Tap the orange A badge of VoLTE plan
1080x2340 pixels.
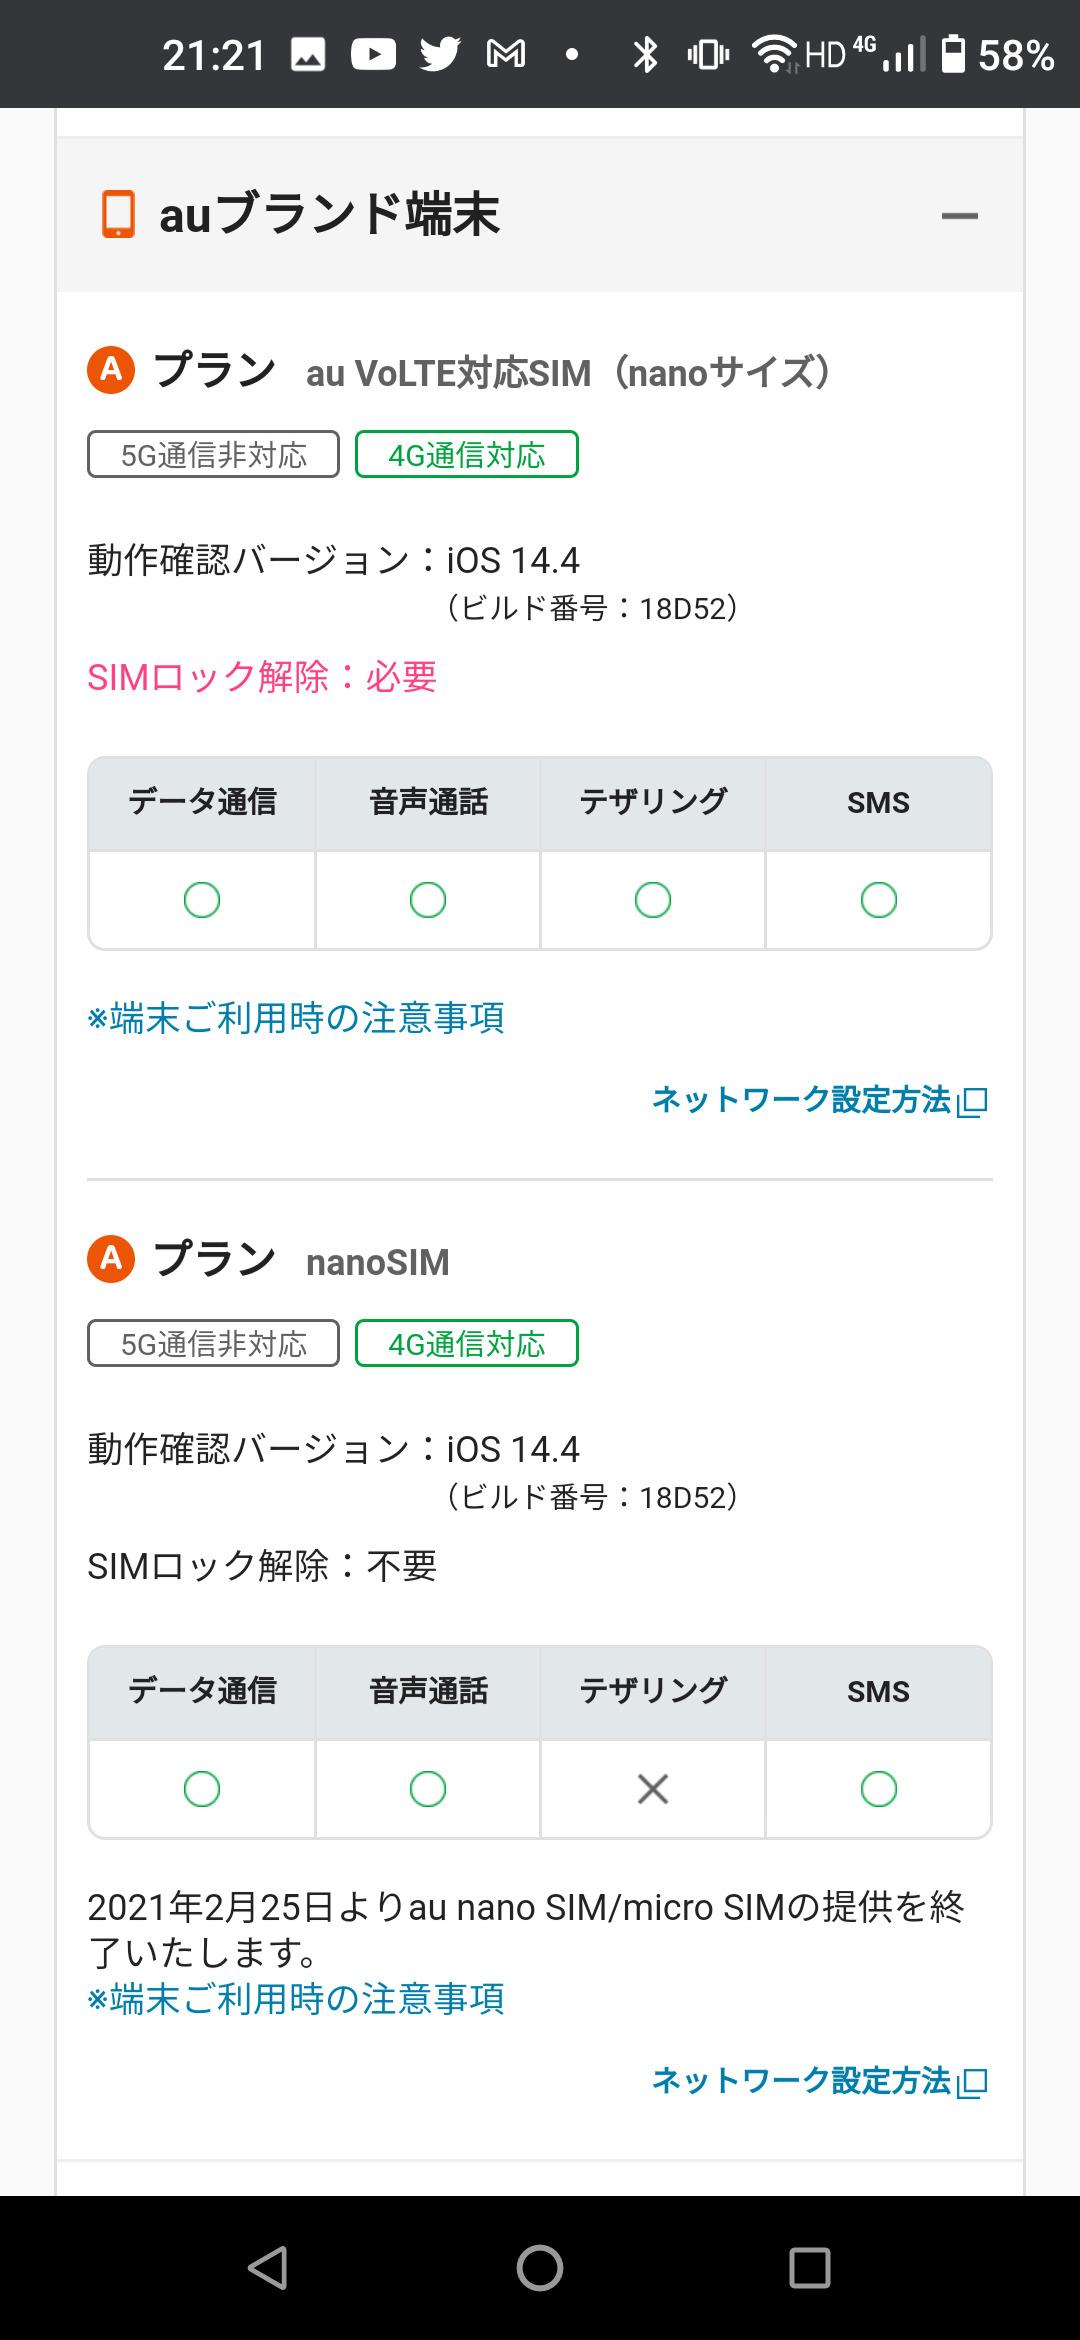pos(111,370)
